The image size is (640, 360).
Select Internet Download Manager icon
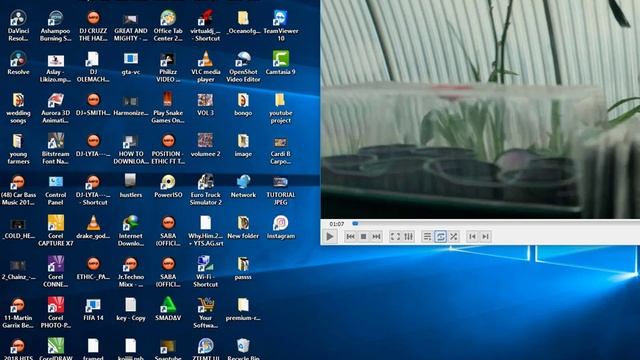point(131,231)
